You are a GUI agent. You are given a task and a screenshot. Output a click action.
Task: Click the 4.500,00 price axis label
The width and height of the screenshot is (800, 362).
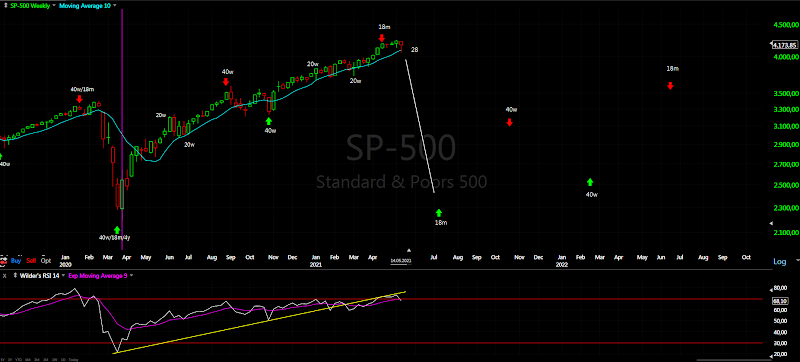785,25
